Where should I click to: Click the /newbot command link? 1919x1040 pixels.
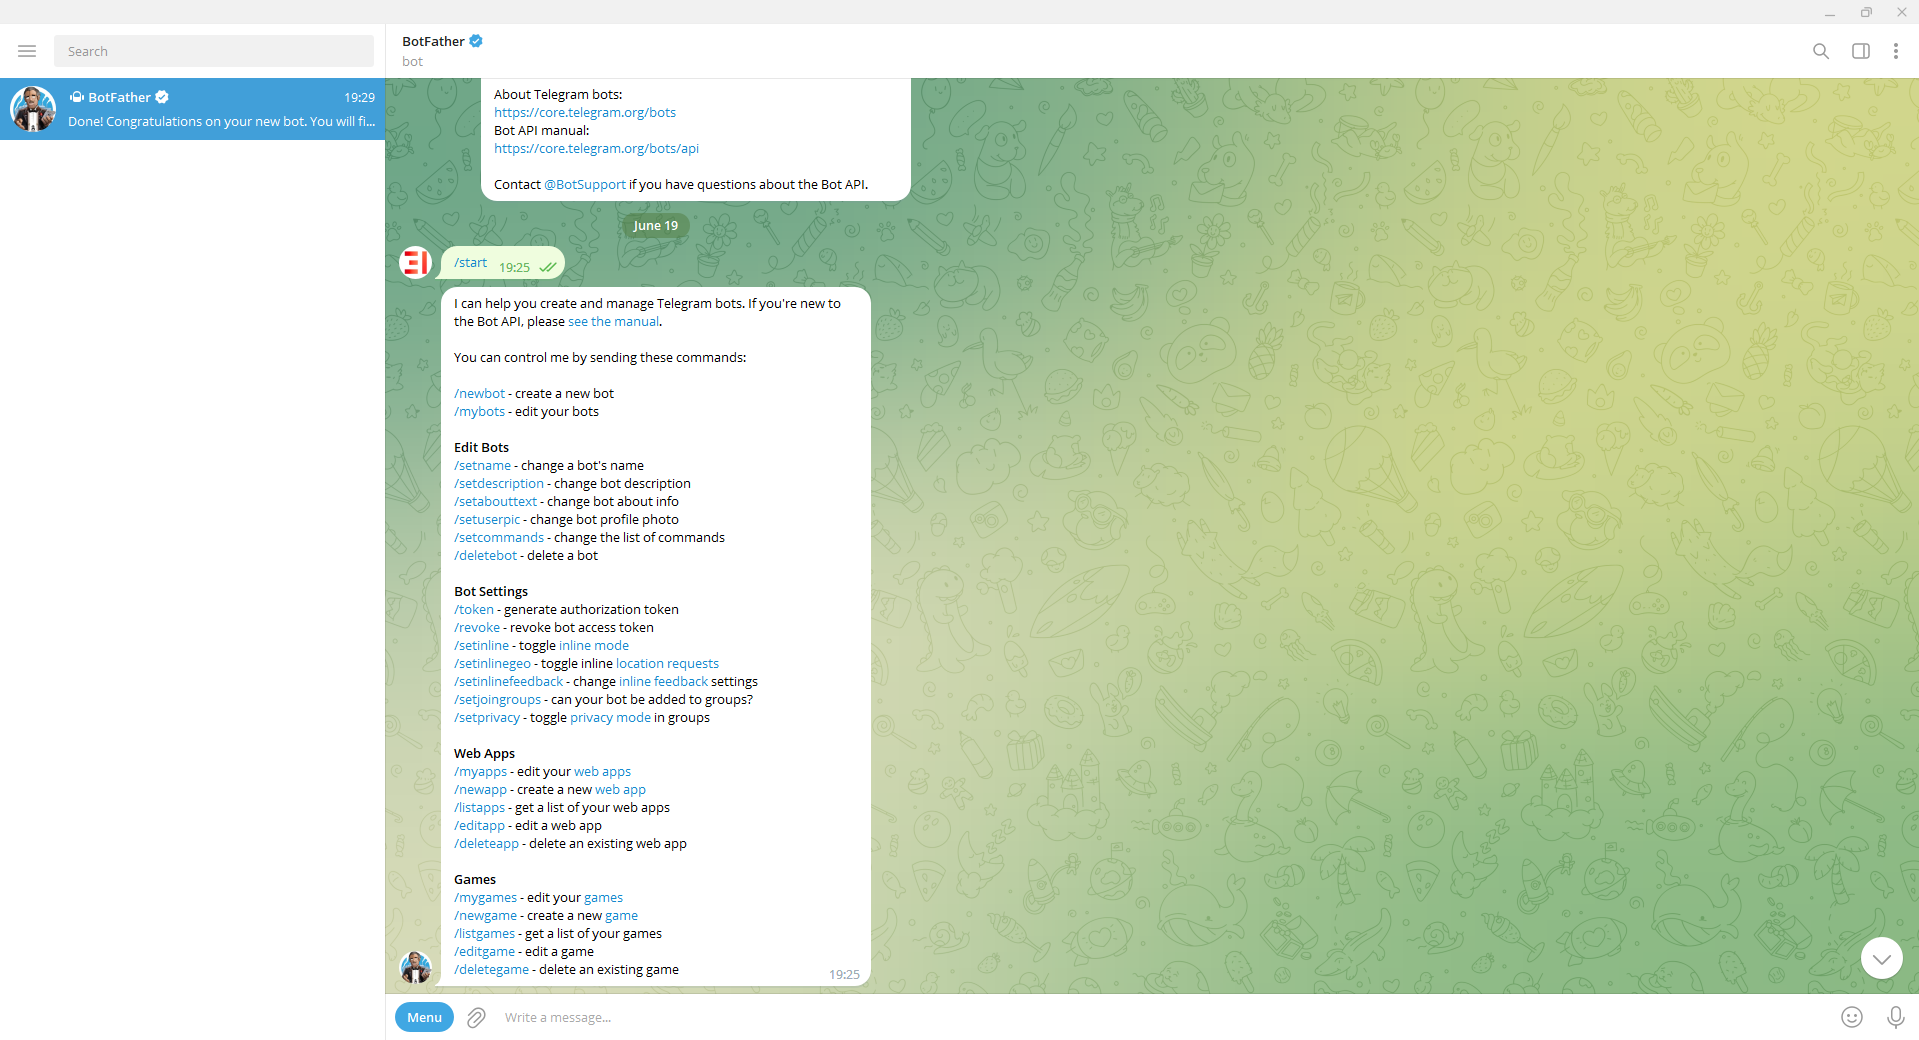479,393
